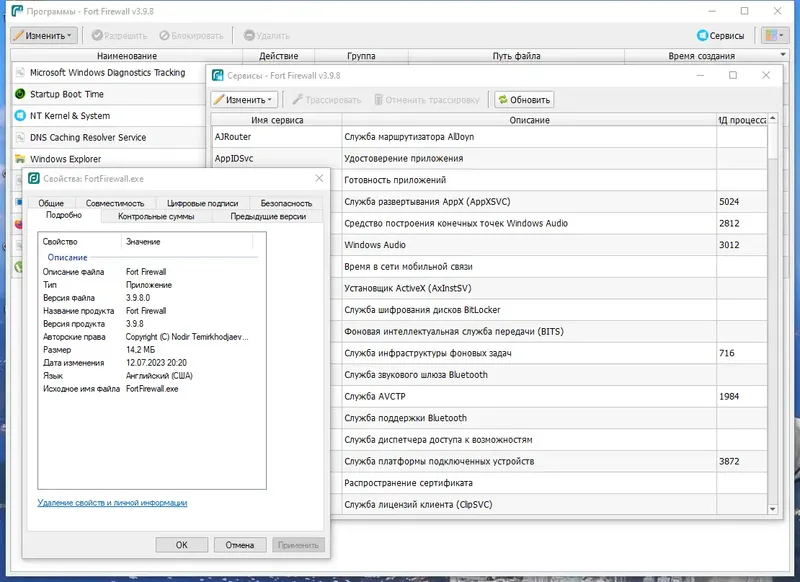Click the Обновить refresh button
The width and height of the screenshot is (800, 582).
(524, 99)
